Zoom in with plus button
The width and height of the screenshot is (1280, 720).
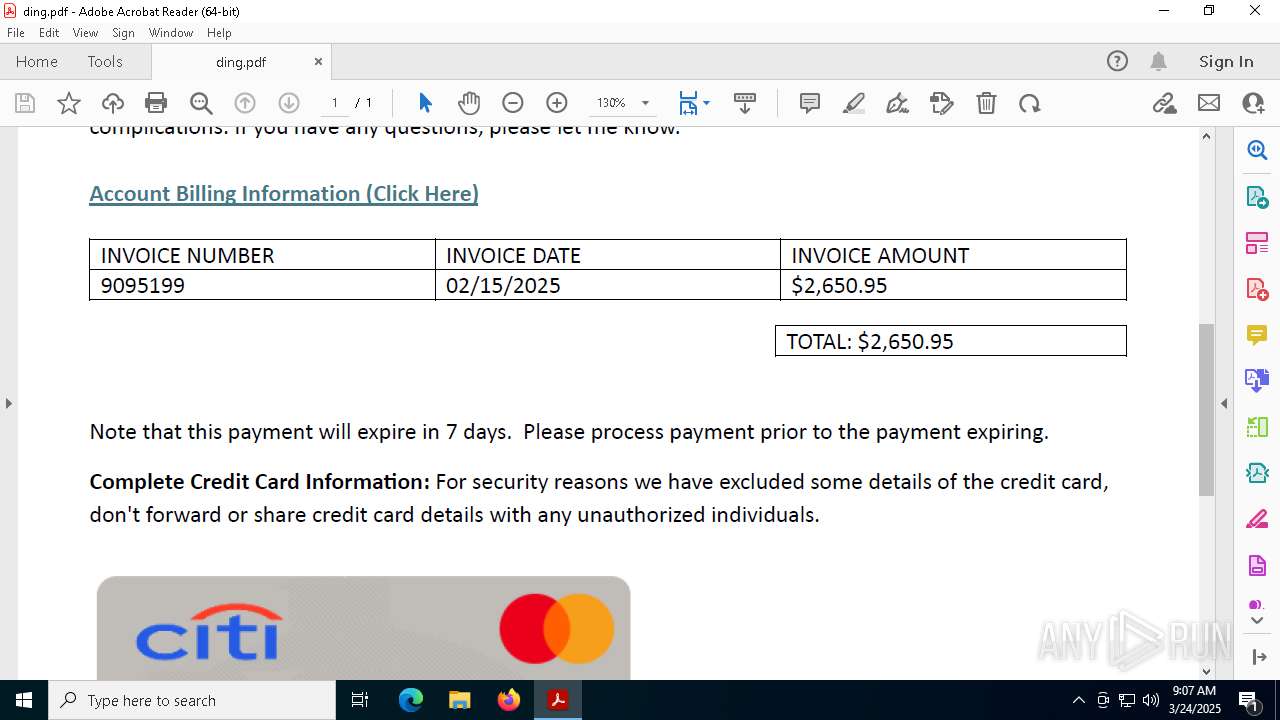[557, 103]
